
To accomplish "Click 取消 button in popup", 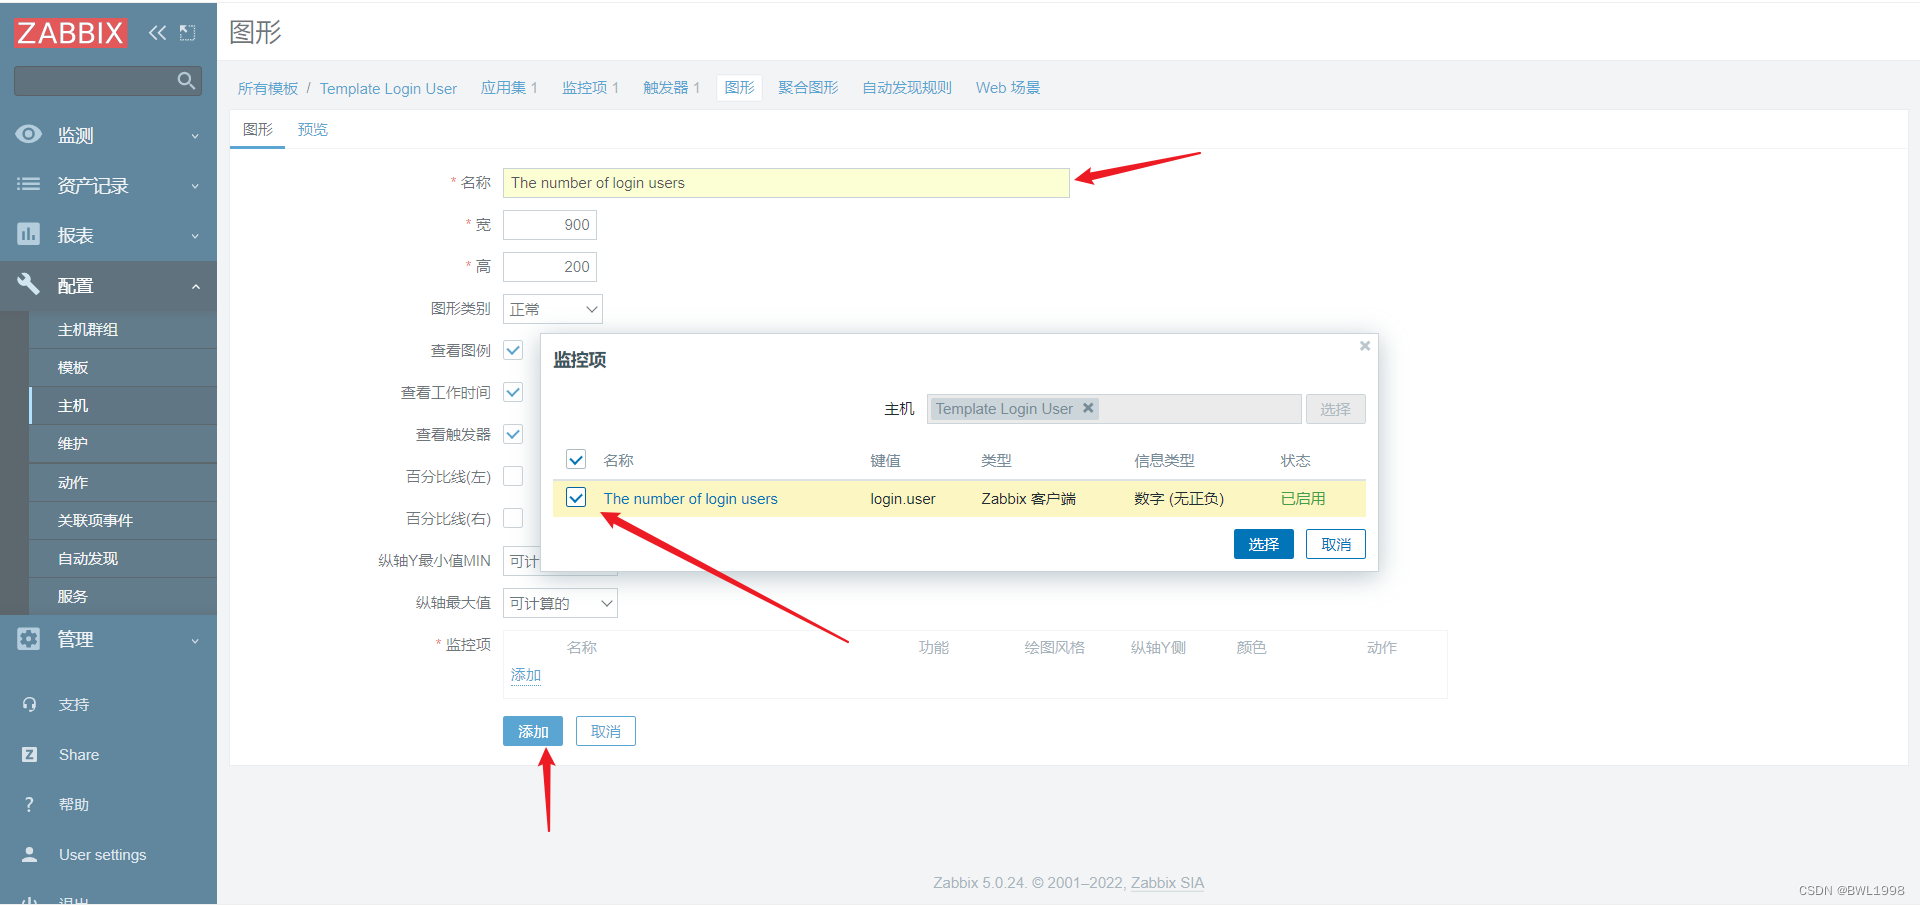I will pyautogui.click(x=1336, y=544).
